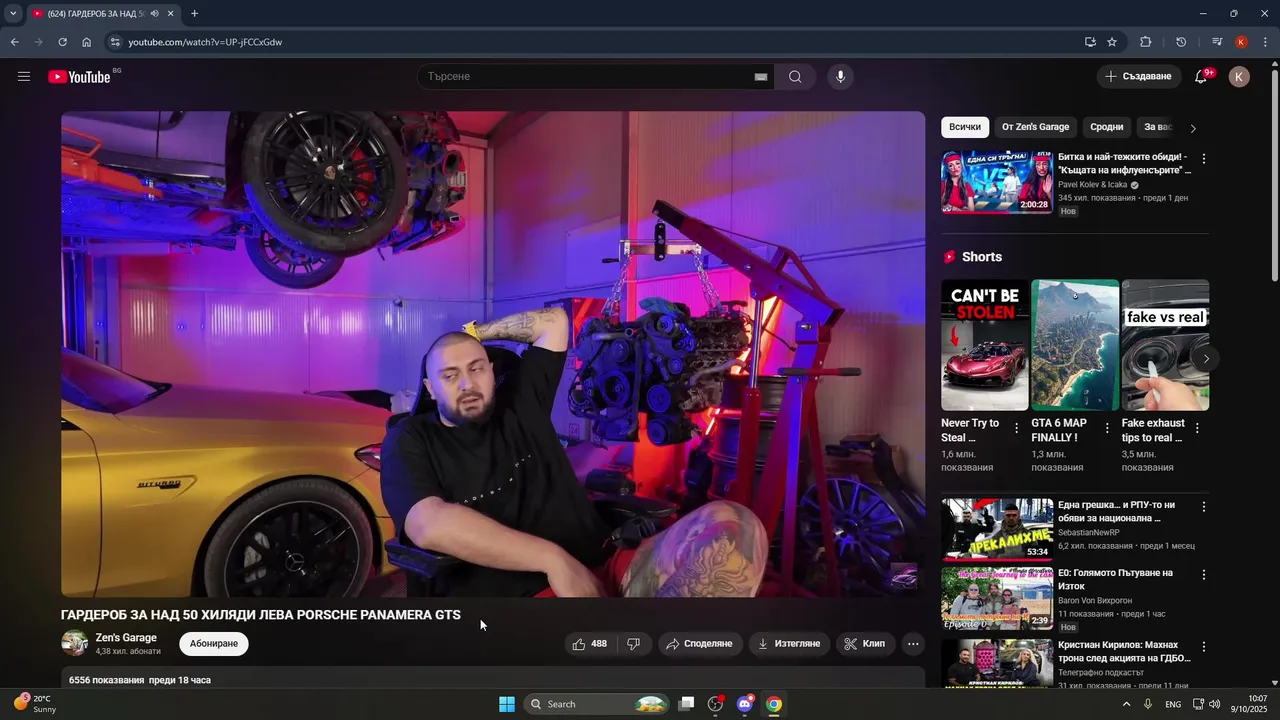Start voice search with microphone
This screenshot has width=1280, height=720.
[x=840, y=77]
